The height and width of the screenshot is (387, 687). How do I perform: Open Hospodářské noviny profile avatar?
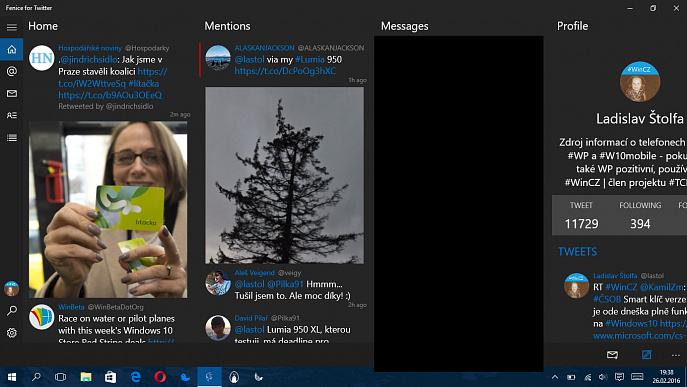point(42,57)
